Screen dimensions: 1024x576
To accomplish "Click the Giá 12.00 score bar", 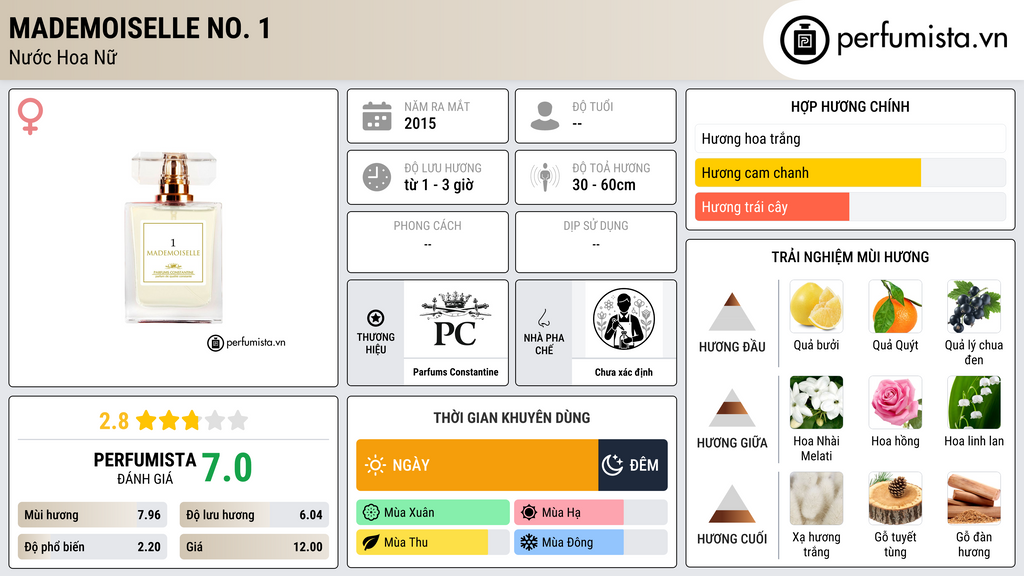I will coord(254,547).
